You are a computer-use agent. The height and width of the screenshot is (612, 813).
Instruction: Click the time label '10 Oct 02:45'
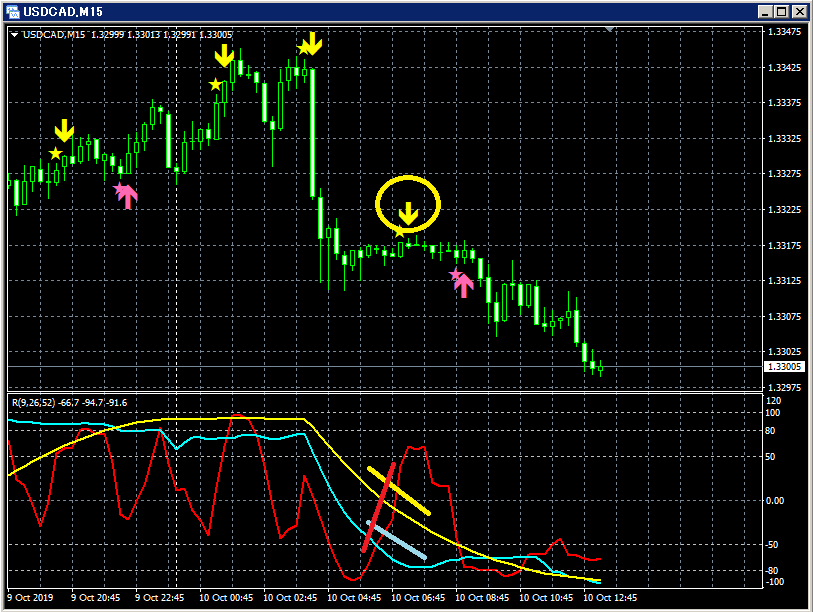[290, 597]
